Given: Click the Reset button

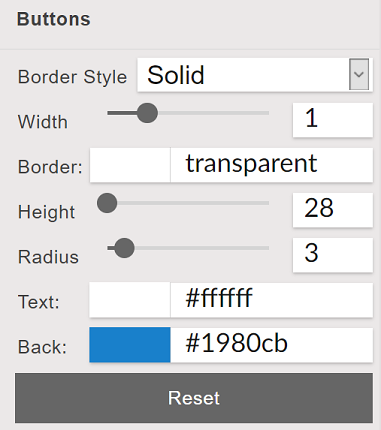Looking at the screenshot, I should click(194, 398).
